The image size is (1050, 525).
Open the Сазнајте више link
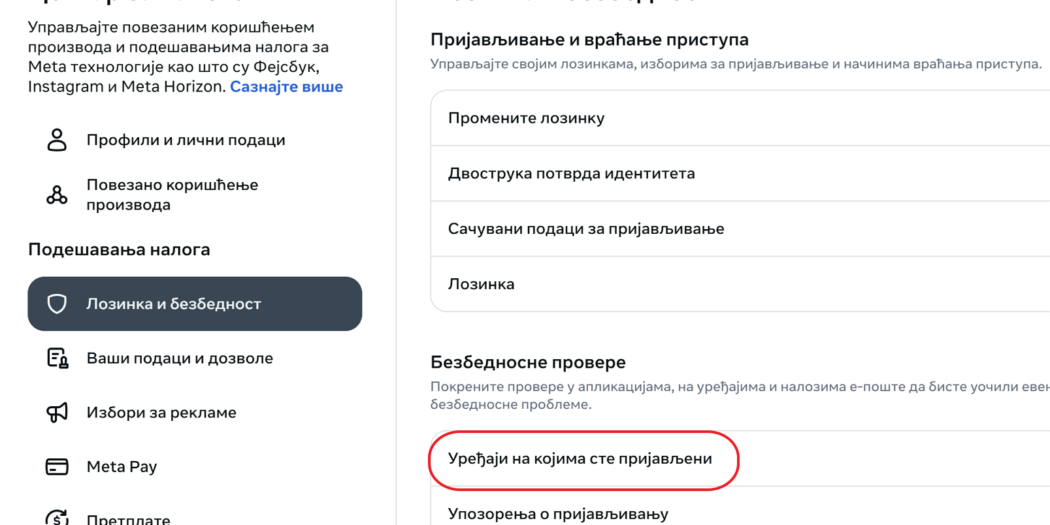click(286, 87)
